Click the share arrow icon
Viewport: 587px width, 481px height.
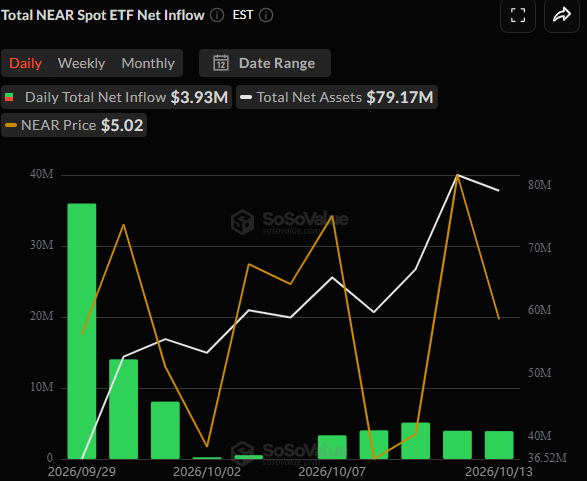click(562, 15)
